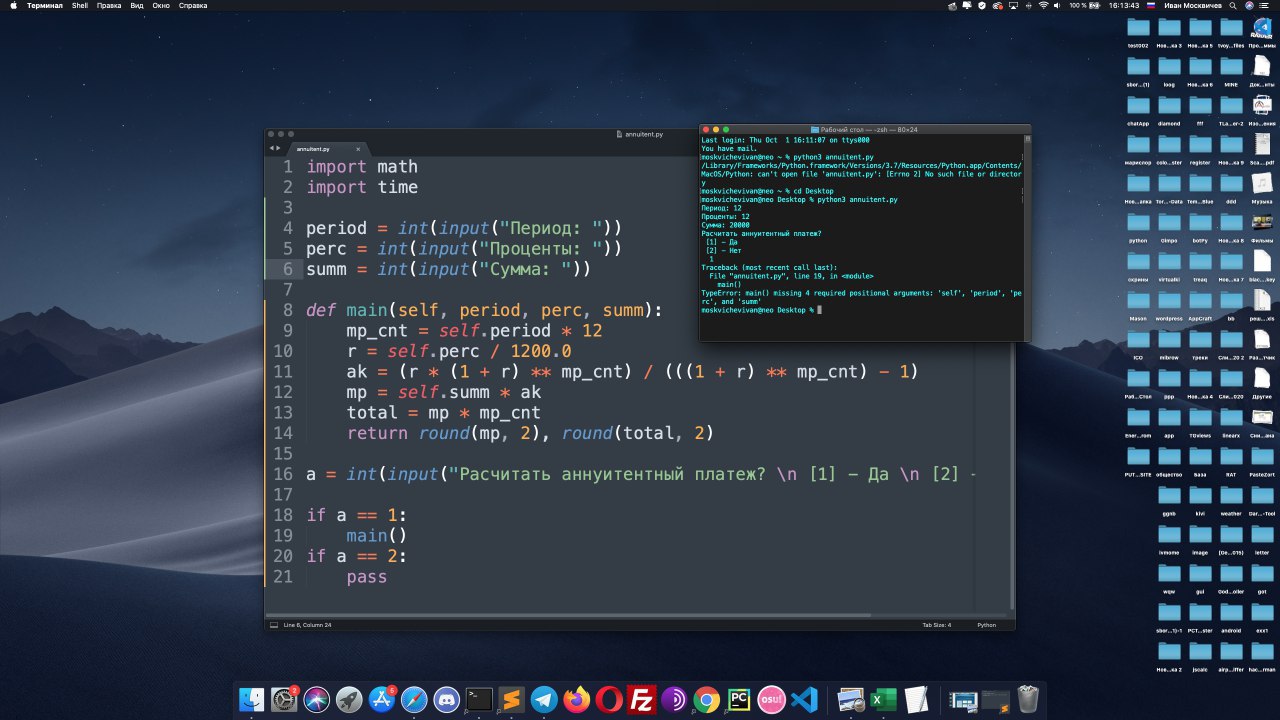Open the Терминал application menu
The image size is (1280, 720).
point(45,5)
